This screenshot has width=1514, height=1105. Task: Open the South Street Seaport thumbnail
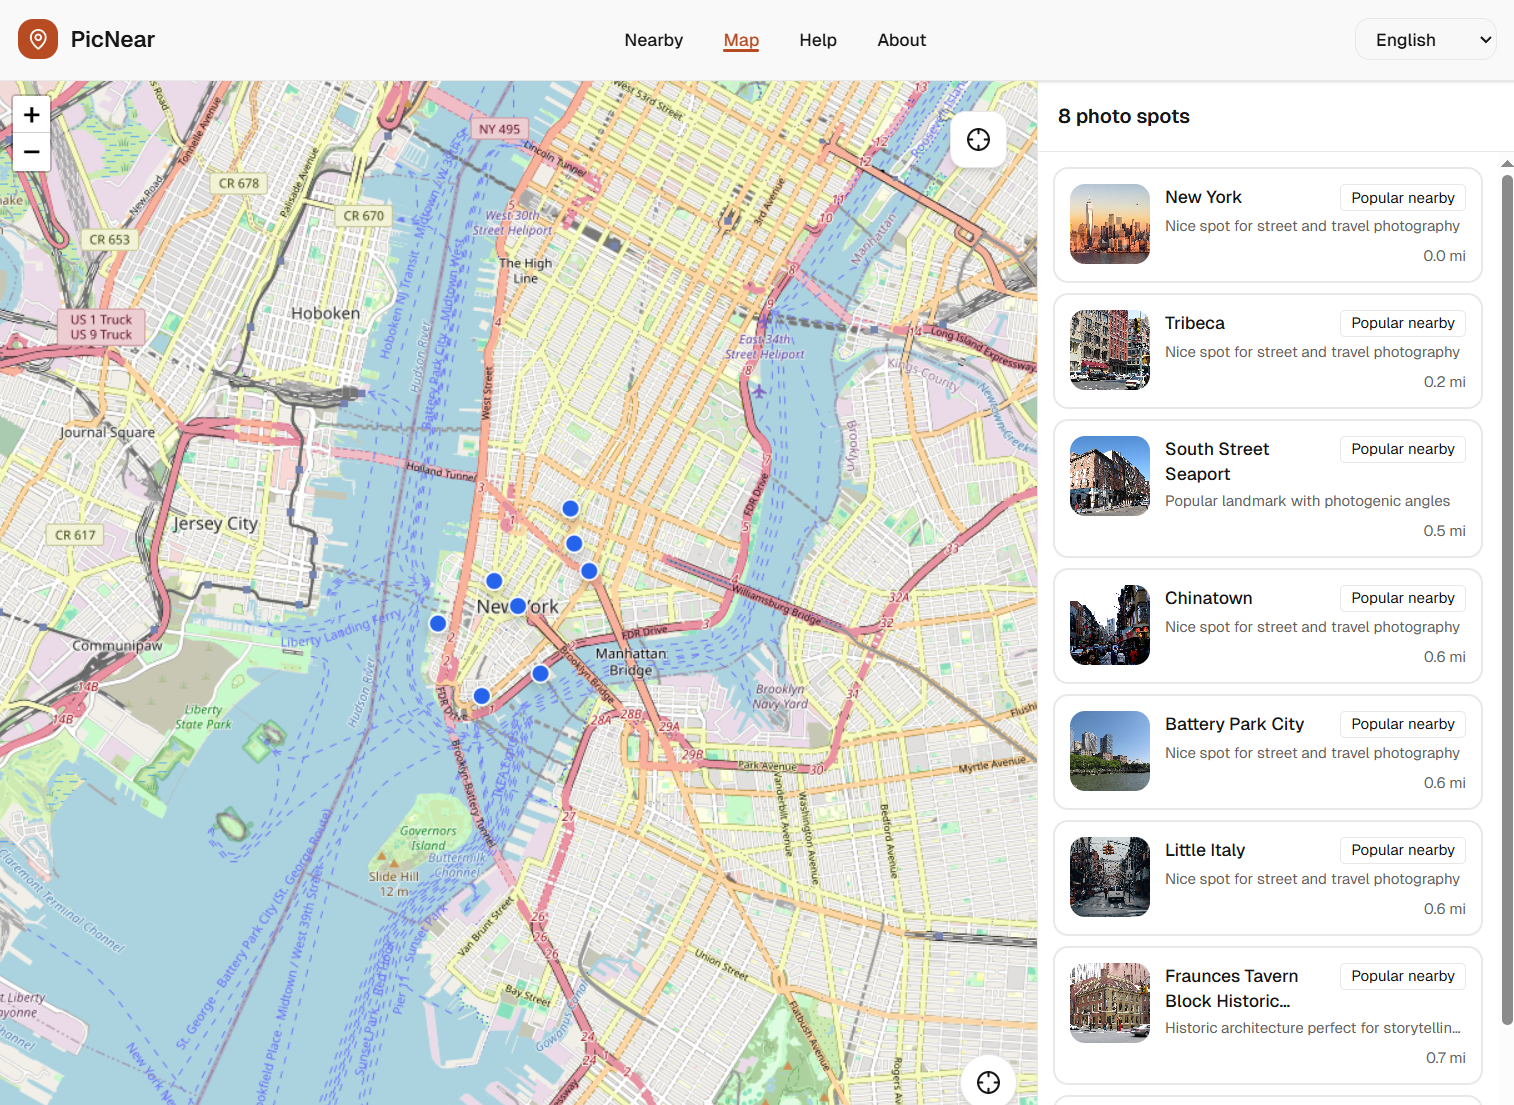click(1110, 476)
